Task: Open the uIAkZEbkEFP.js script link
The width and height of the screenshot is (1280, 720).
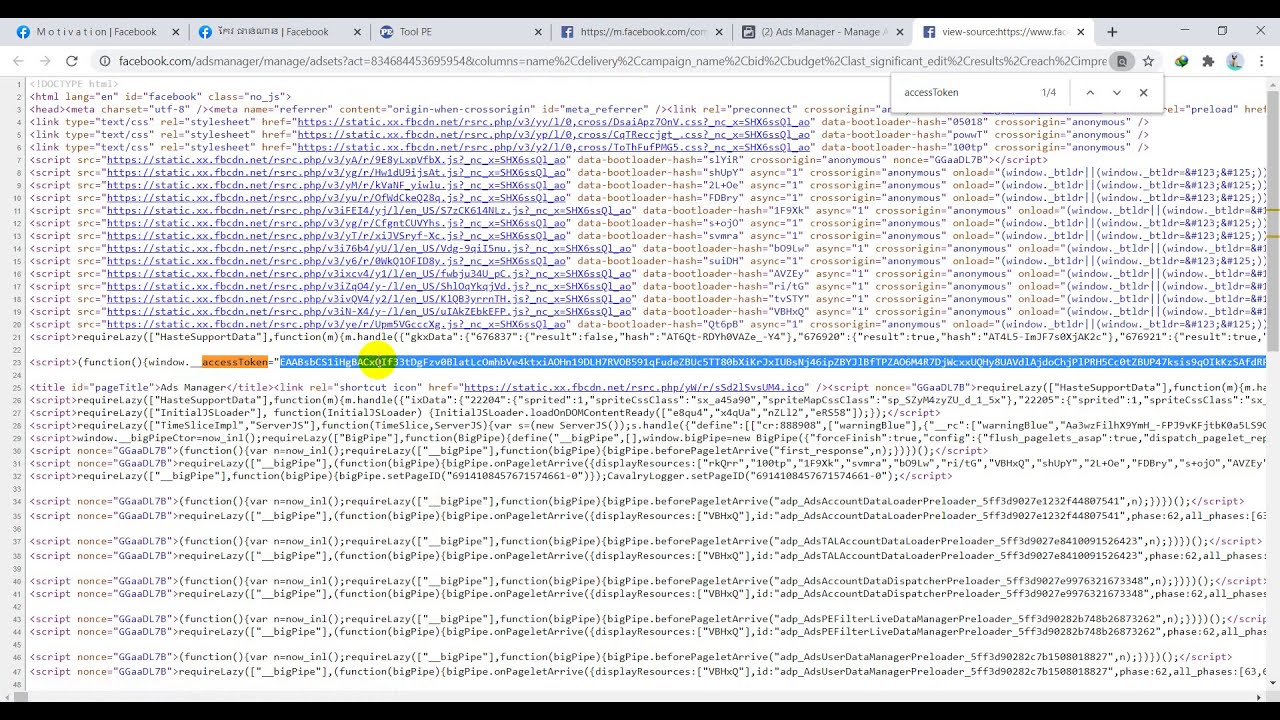Action: pyautogui.click(x=369, y=312)
